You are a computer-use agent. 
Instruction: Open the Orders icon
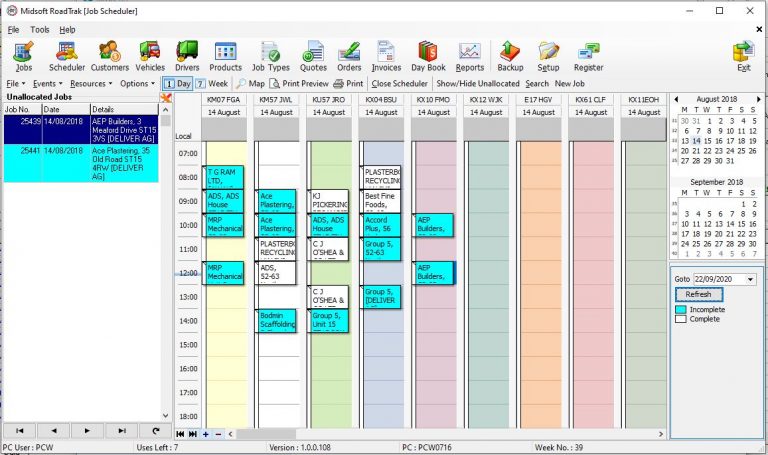[349, 56]
